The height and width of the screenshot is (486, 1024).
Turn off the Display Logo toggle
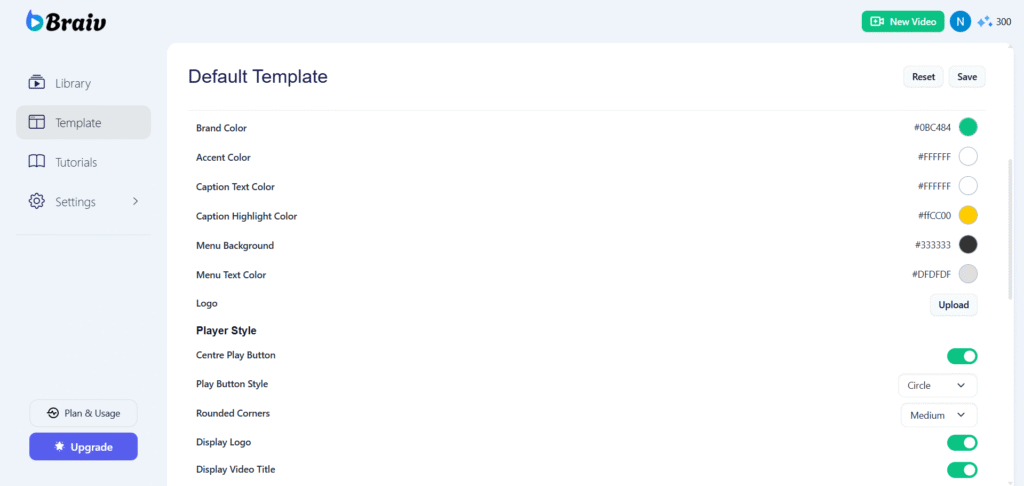962,443
